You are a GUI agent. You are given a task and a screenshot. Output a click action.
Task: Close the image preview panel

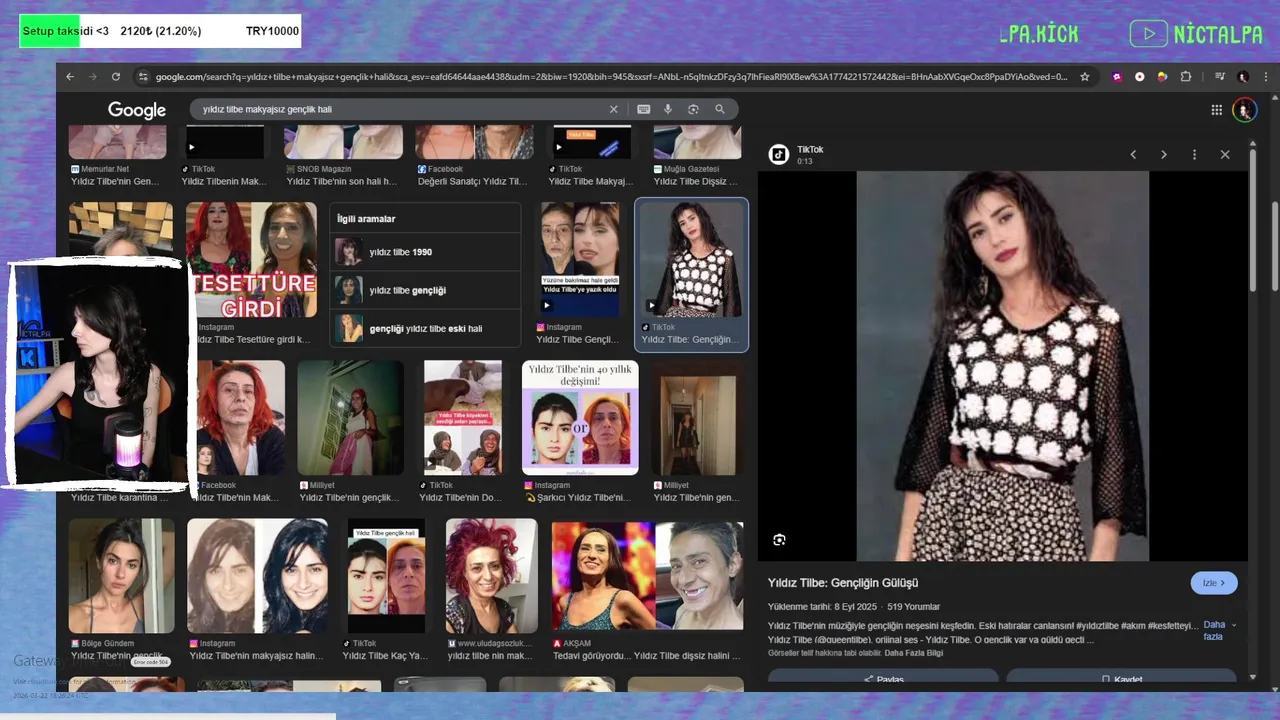(1225, 155)
